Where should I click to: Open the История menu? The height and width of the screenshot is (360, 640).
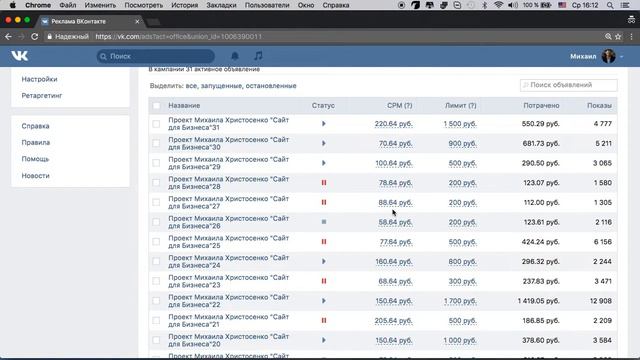click(x=184, y=5)
